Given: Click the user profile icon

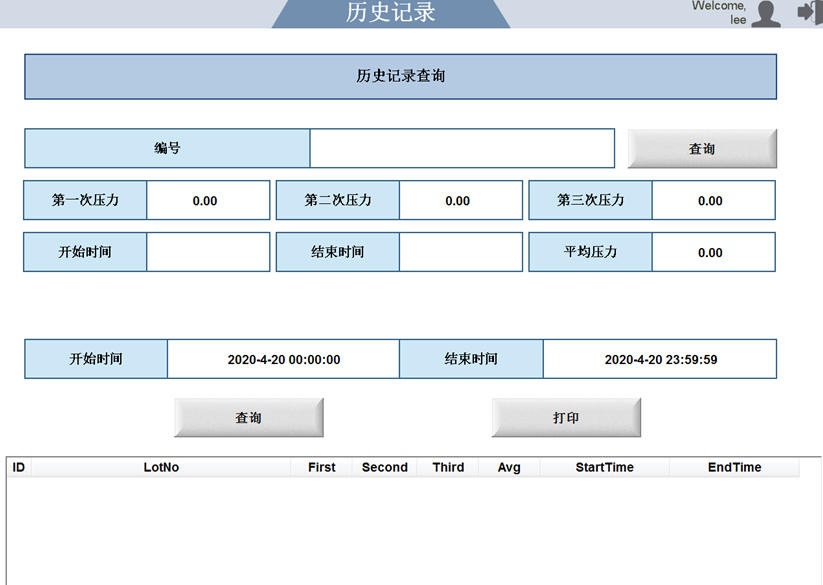Looking at the screenshot, I should tap(766, 13).
